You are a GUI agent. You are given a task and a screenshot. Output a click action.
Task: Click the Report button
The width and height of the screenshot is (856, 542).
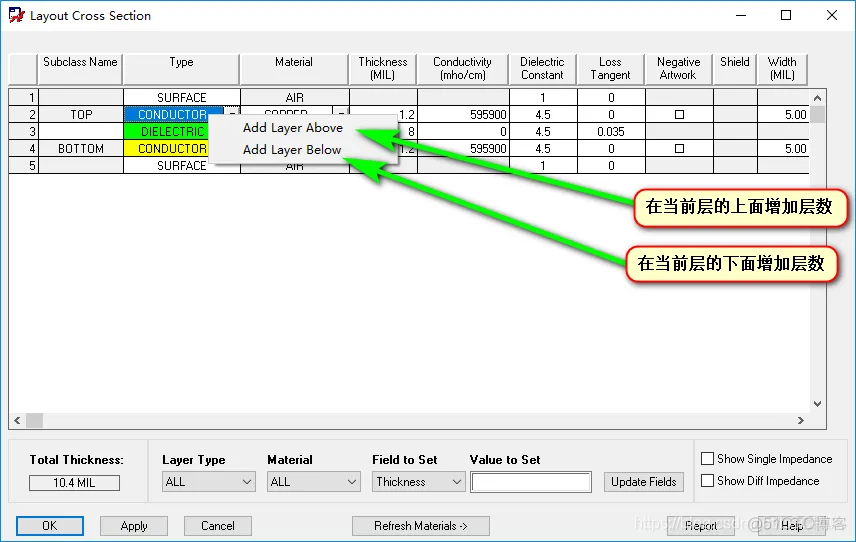701,526
